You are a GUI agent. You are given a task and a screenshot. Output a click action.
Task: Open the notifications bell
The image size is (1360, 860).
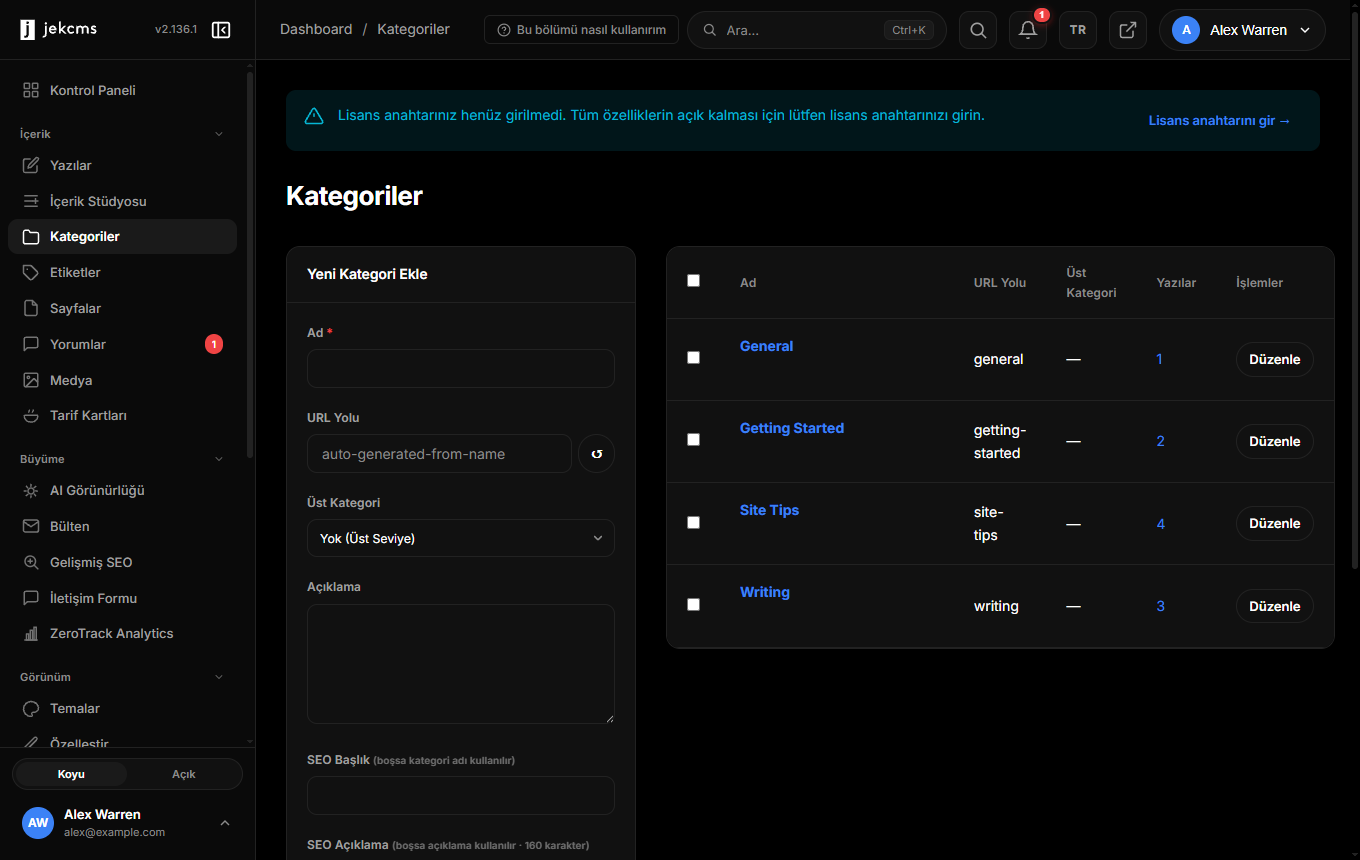point(1028,30)
